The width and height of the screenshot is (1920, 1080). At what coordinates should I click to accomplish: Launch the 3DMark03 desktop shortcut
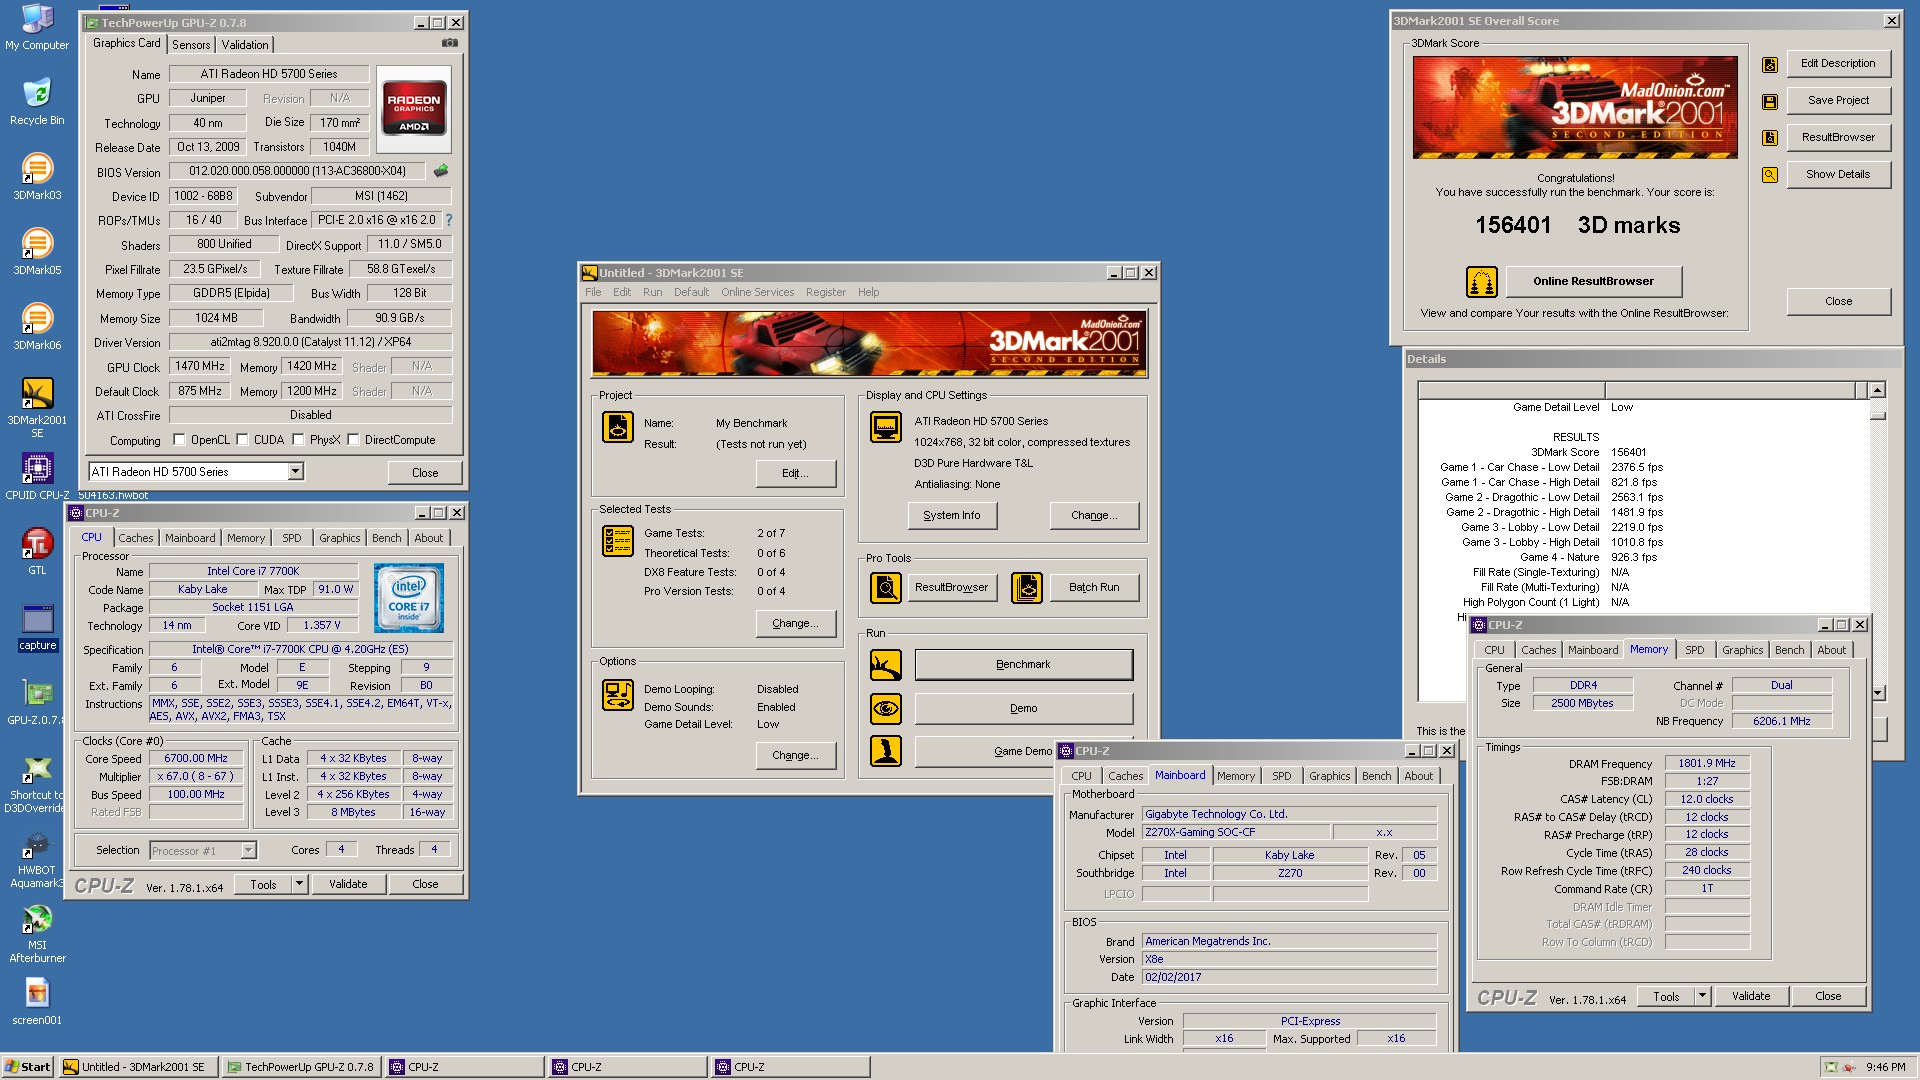point(37,177)
